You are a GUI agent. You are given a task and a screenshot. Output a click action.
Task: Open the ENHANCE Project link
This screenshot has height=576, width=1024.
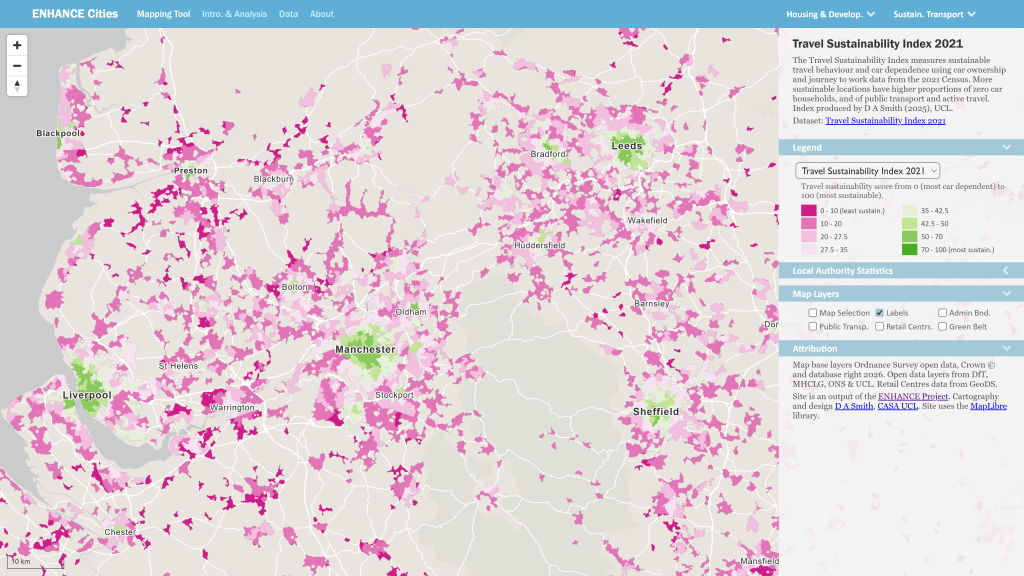(x=912, y=396)
